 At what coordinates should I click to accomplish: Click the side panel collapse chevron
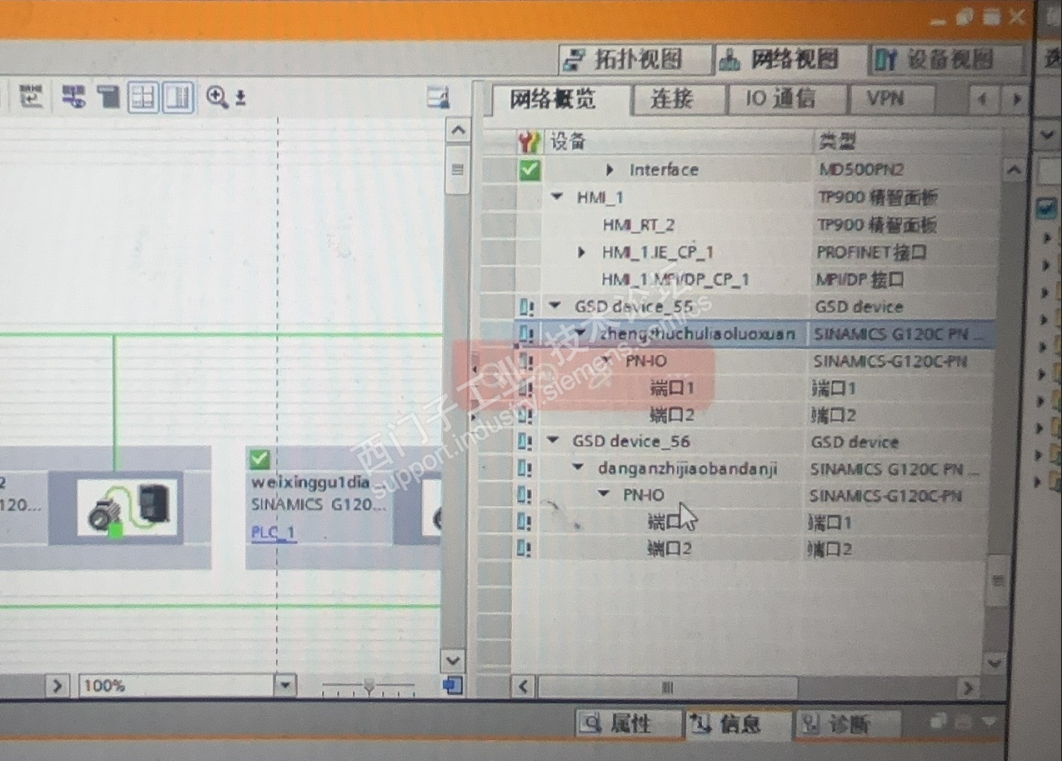pos(1047,134)
